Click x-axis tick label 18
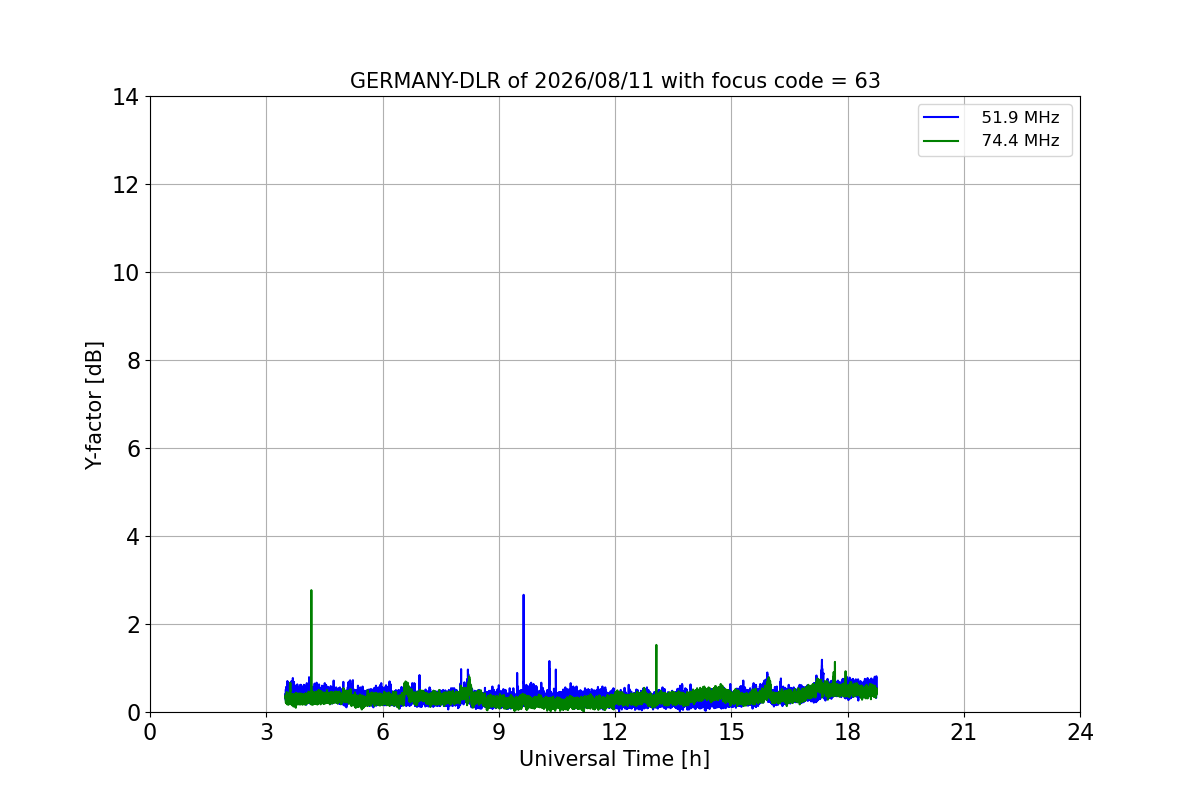1200x800 pixels. 848,732
